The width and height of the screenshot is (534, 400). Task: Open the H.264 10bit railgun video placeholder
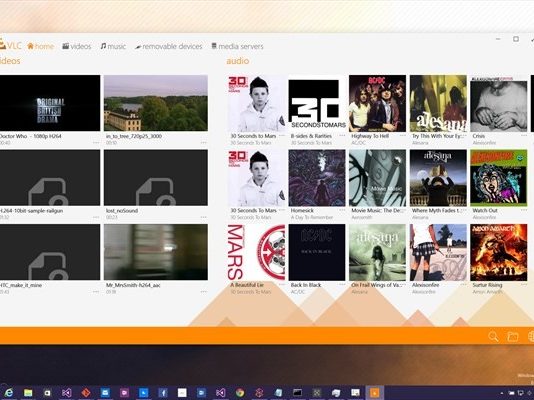coord(50,178)
